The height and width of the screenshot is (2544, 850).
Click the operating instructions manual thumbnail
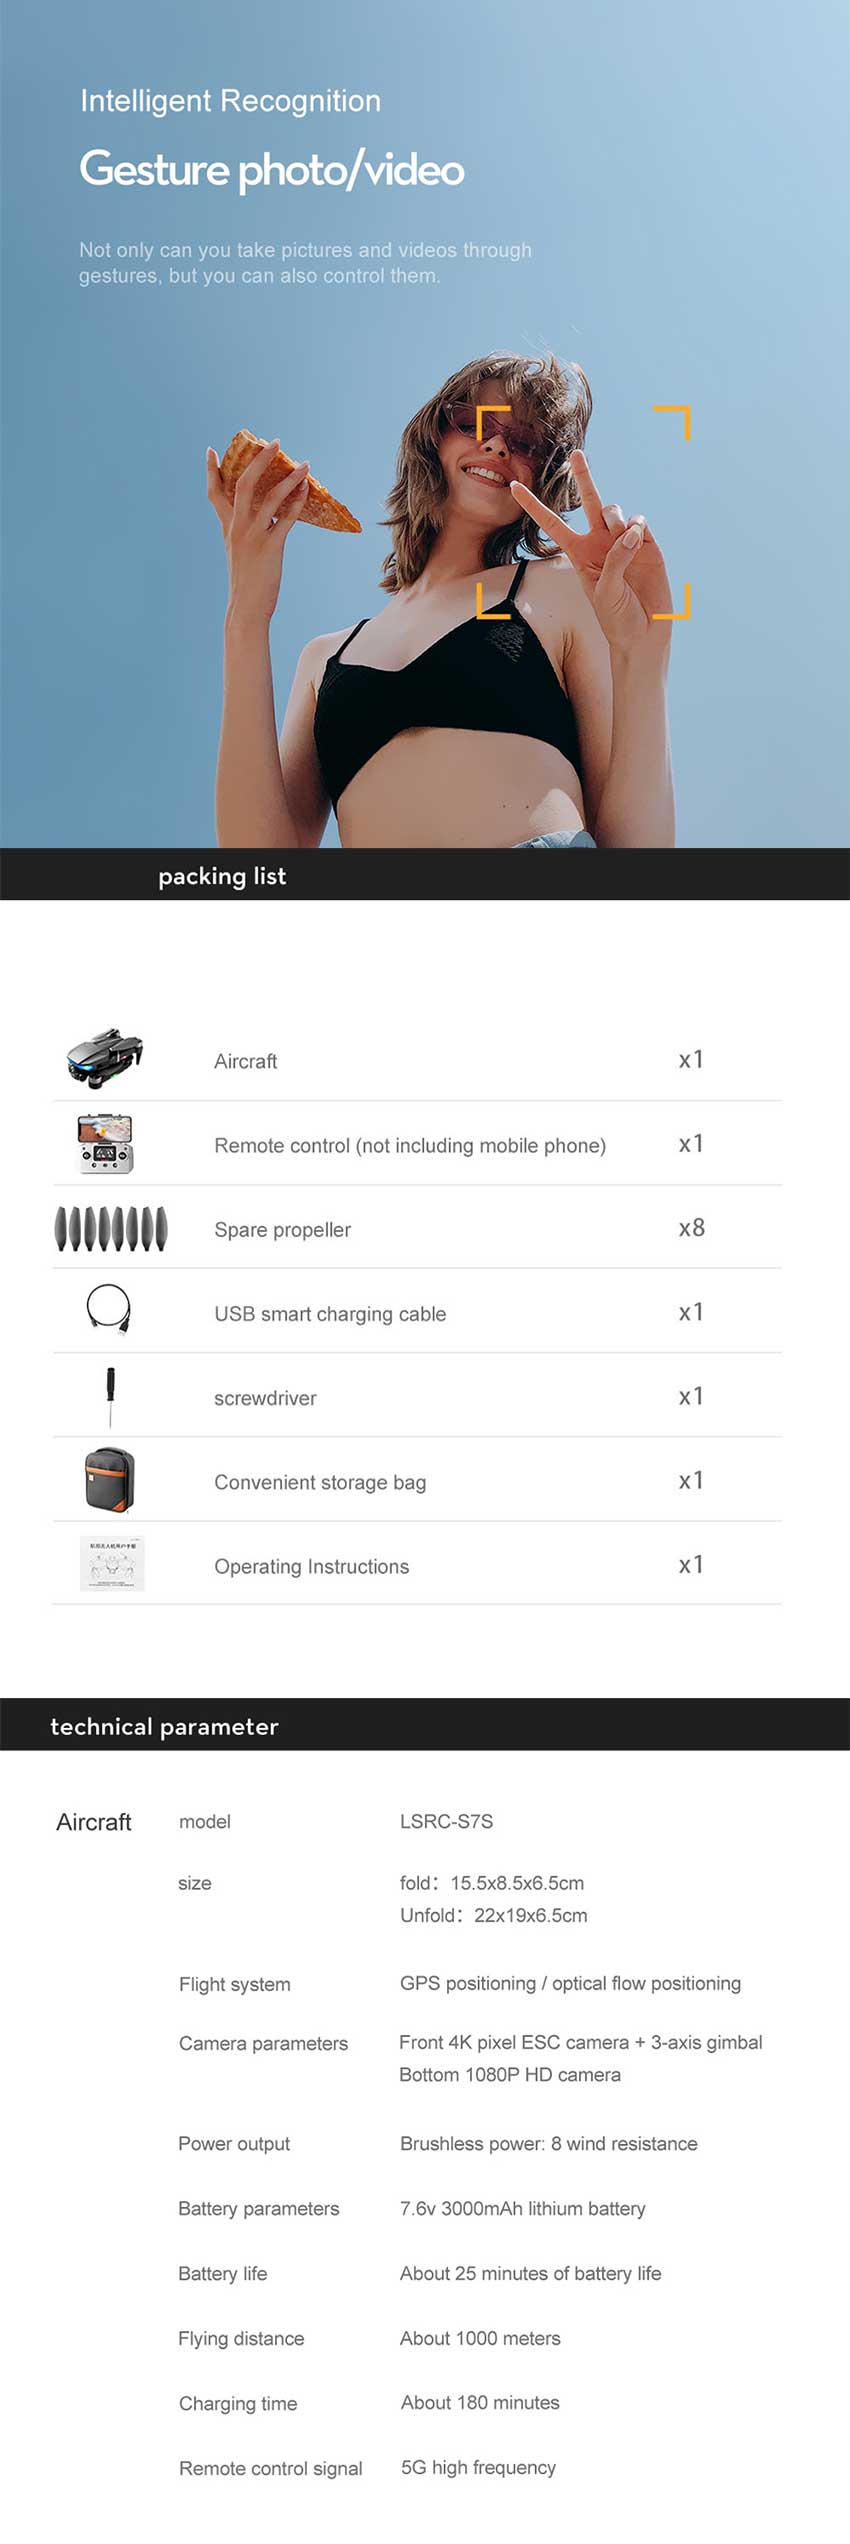pos(112,1563)
